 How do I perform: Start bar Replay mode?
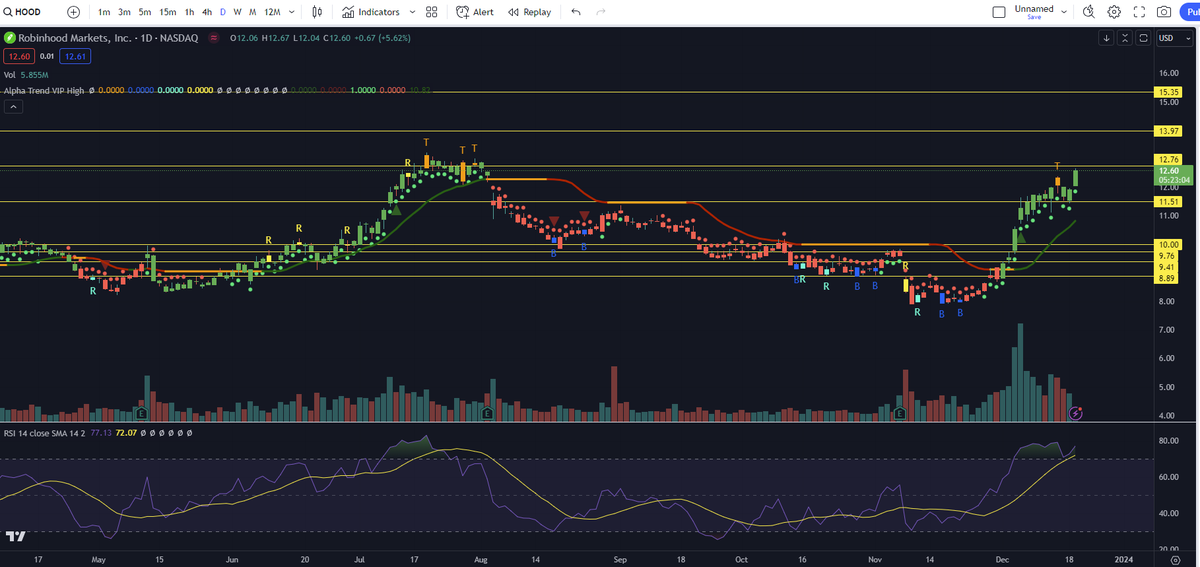coord(529,12)
